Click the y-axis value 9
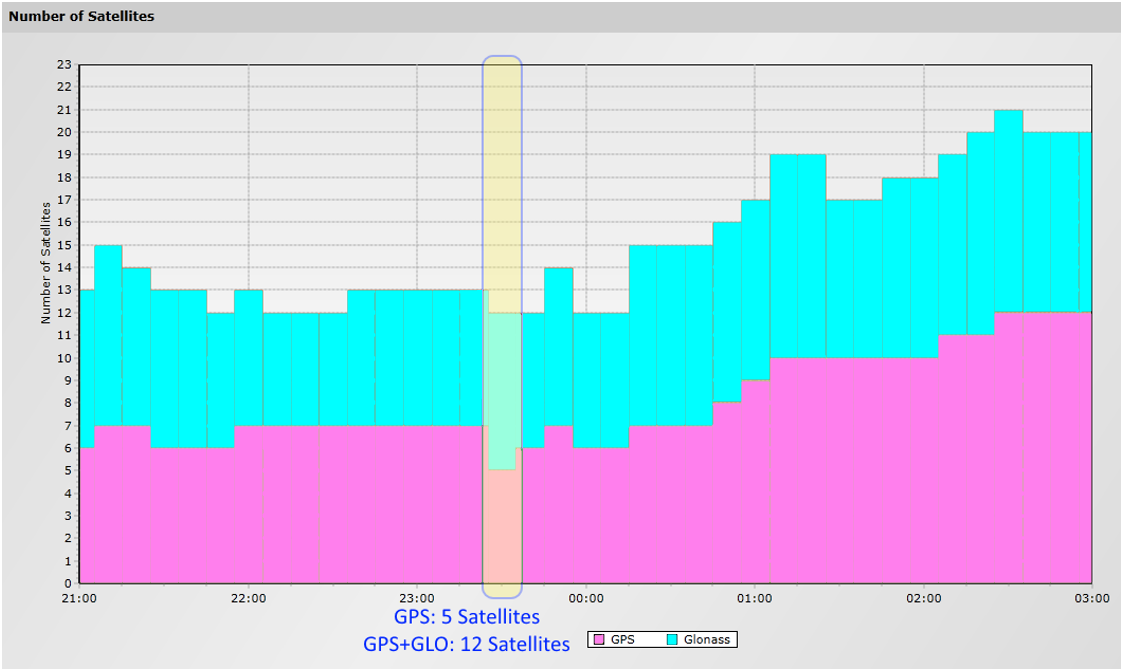1121x669 pixels. click(69, 380)
